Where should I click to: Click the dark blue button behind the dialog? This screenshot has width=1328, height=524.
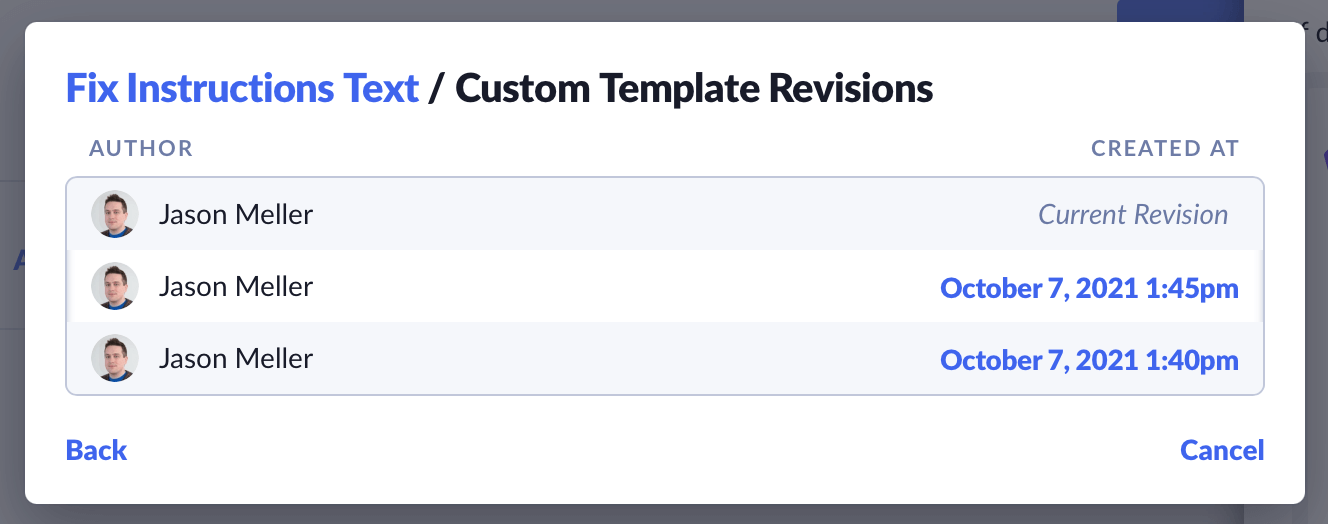[1178, 11]
